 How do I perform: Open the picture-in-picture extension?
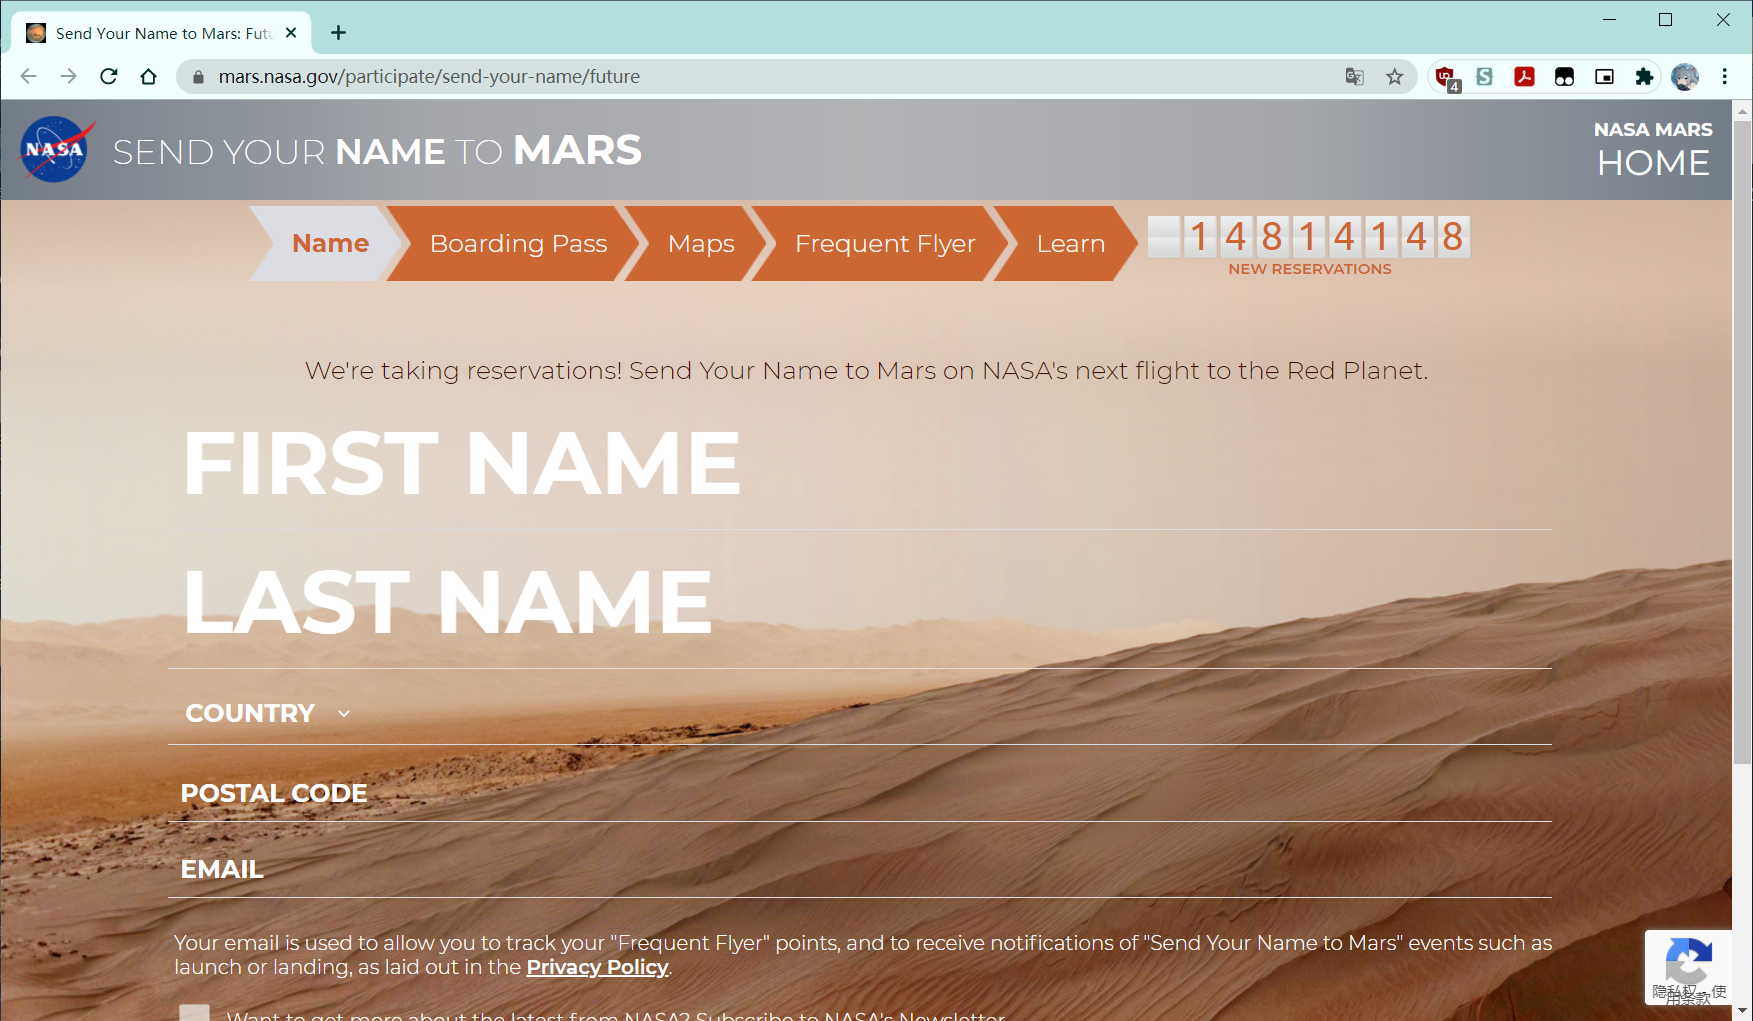pyautogui.click(x=1604, y=77)
